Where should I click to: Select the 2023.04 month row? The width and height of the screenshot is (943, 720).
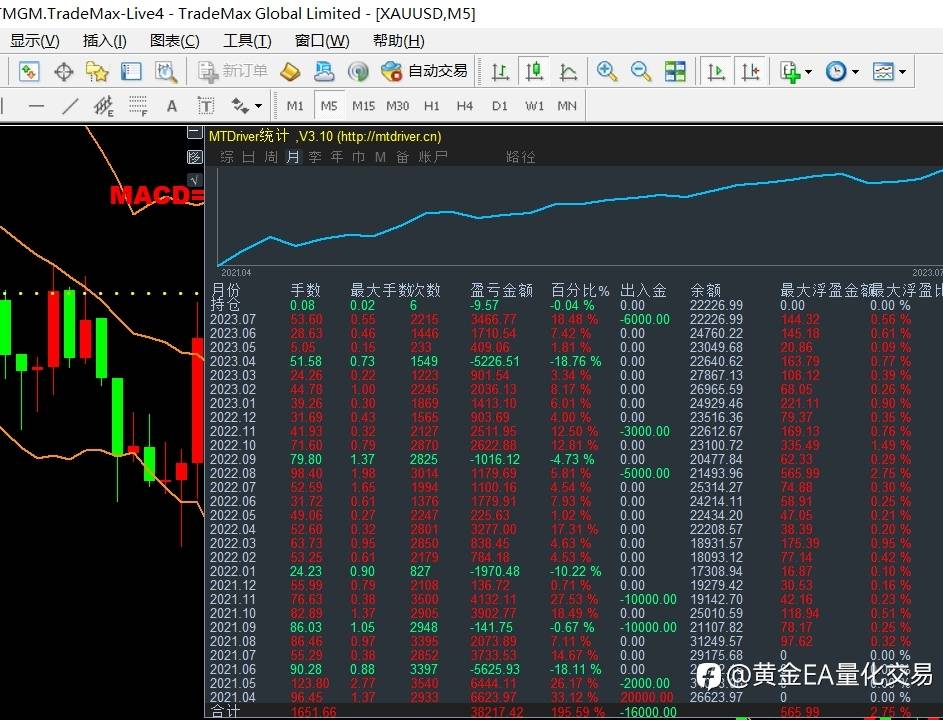[x=576, y=362]
